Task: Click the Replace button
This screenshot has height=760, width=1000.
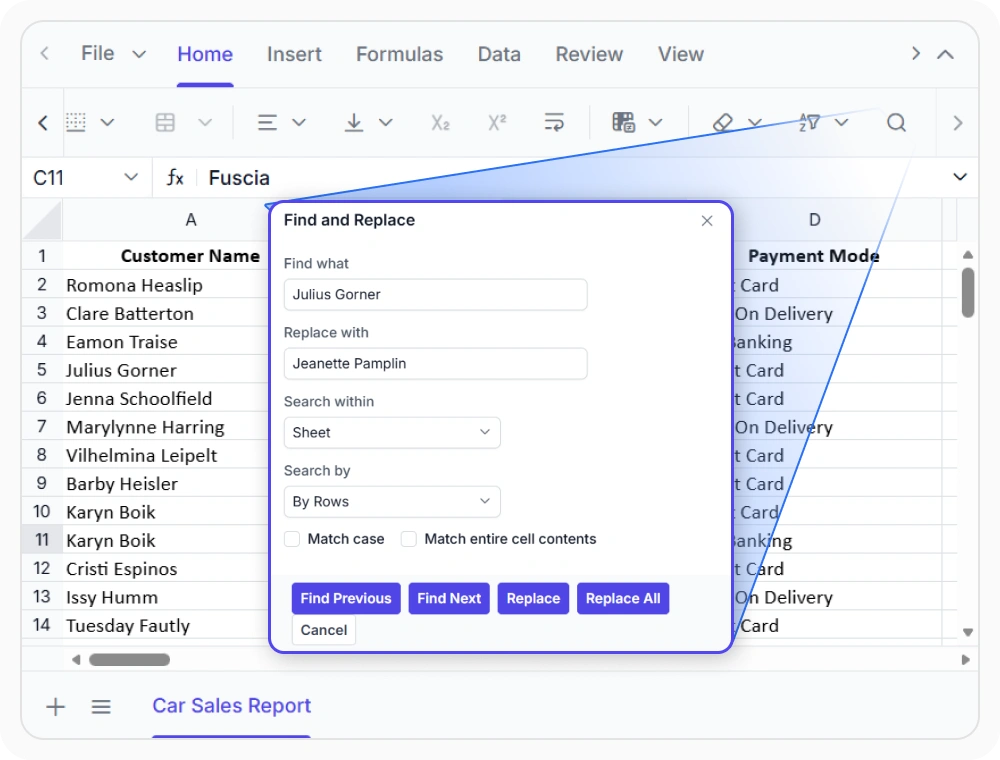Action: [533, 599]
